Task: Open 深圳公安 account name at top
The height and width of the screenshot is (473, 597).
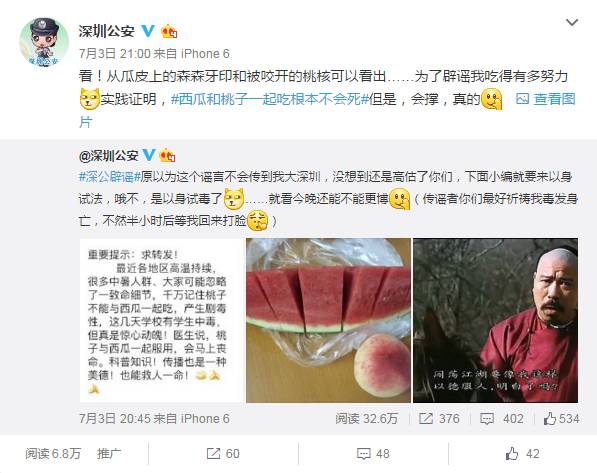Action: 107,31
